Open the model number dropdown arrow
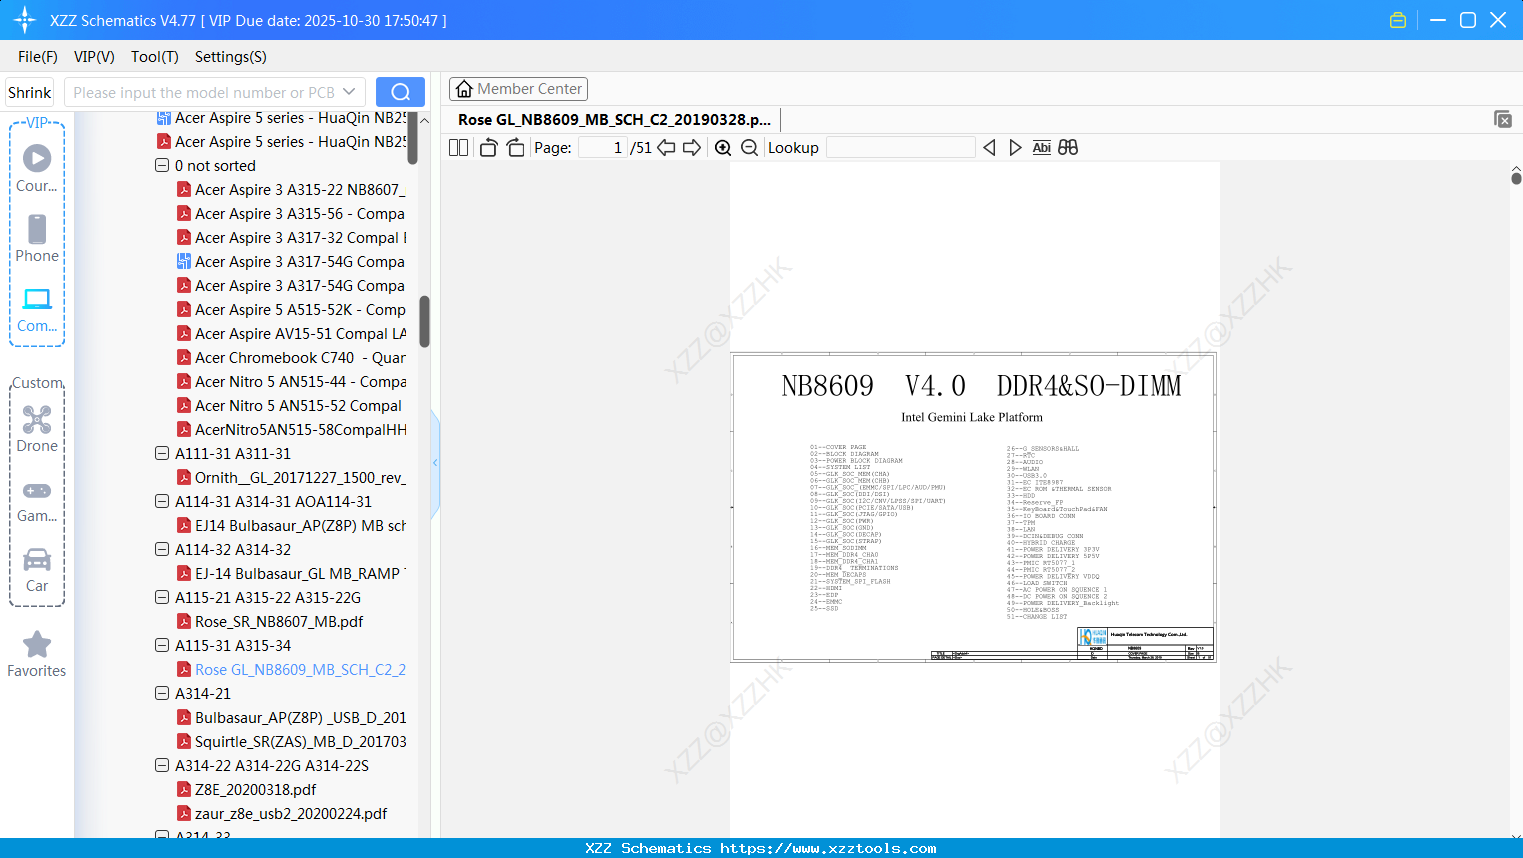Image resolution: width=1523 pixels, height=858 pixels. [x=349, y=92]
